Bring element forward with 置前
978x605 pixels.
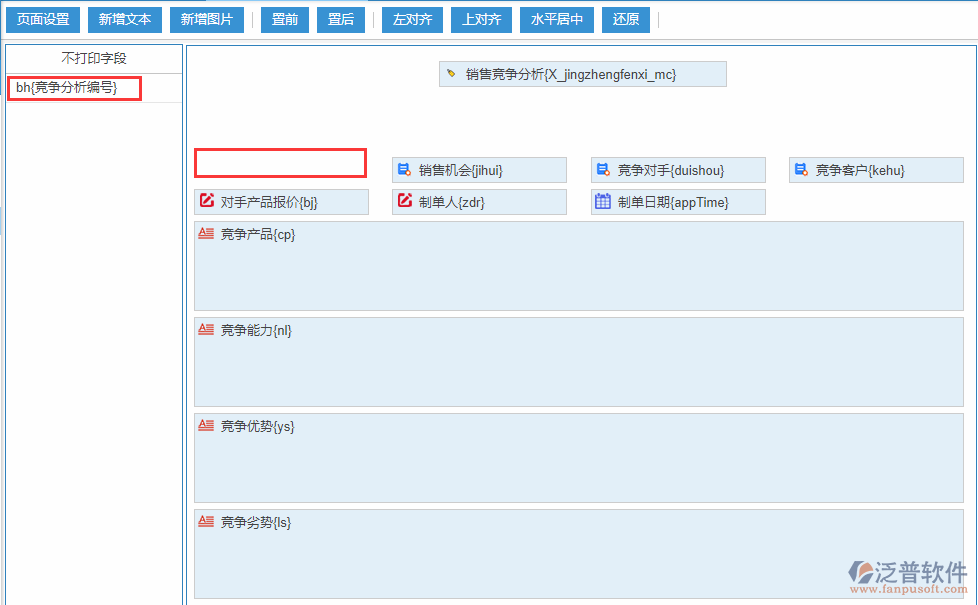pos(285,19)
